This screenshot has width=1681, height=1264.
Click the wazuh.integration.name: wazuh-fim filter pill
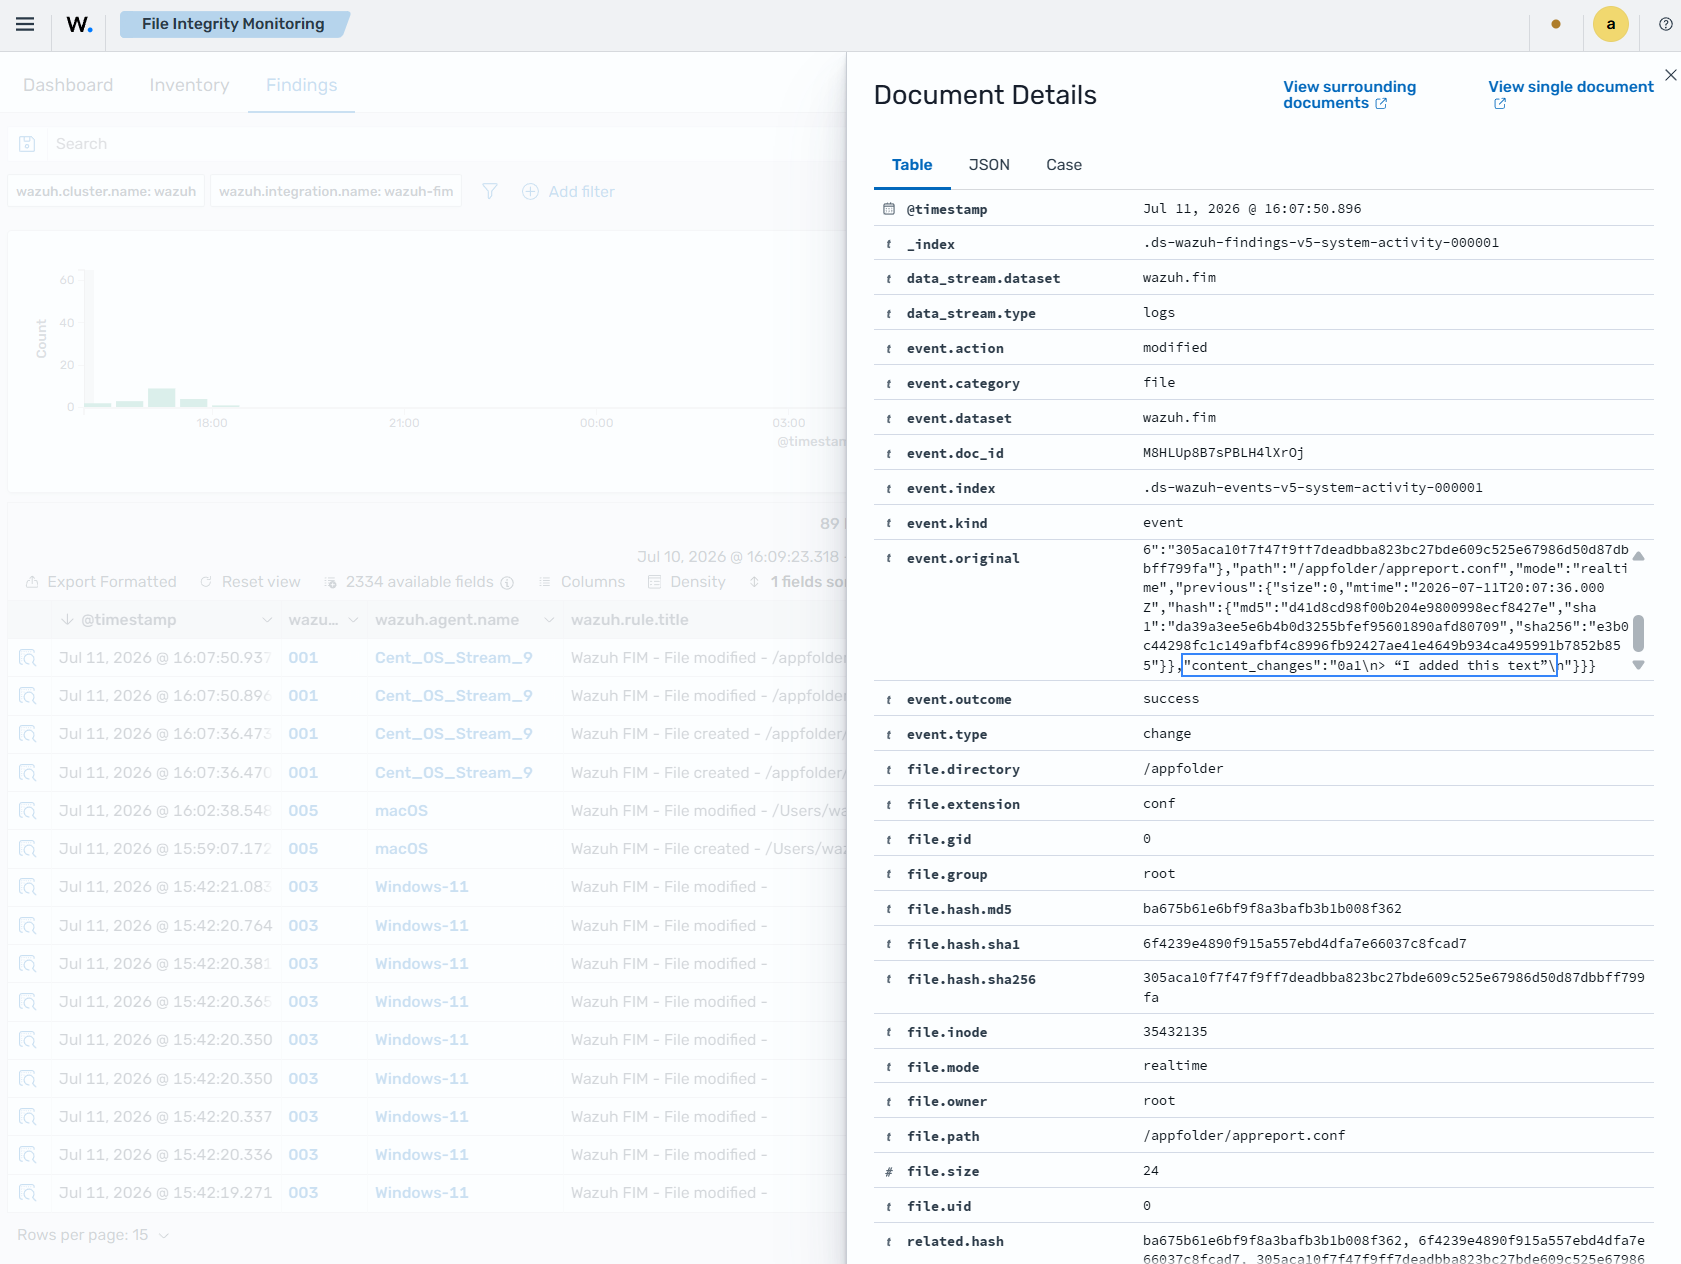[x=336, y=191]
